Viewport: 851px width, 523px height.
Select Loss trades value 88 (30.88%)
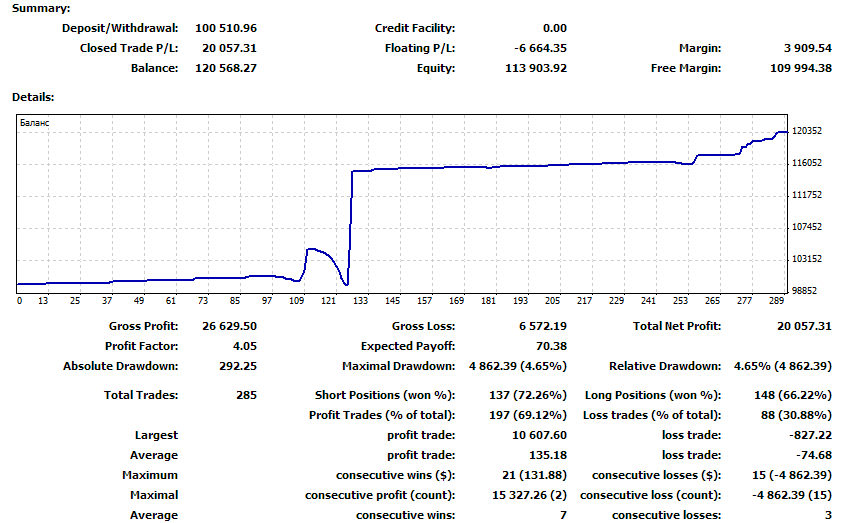[x=796, y=415]
